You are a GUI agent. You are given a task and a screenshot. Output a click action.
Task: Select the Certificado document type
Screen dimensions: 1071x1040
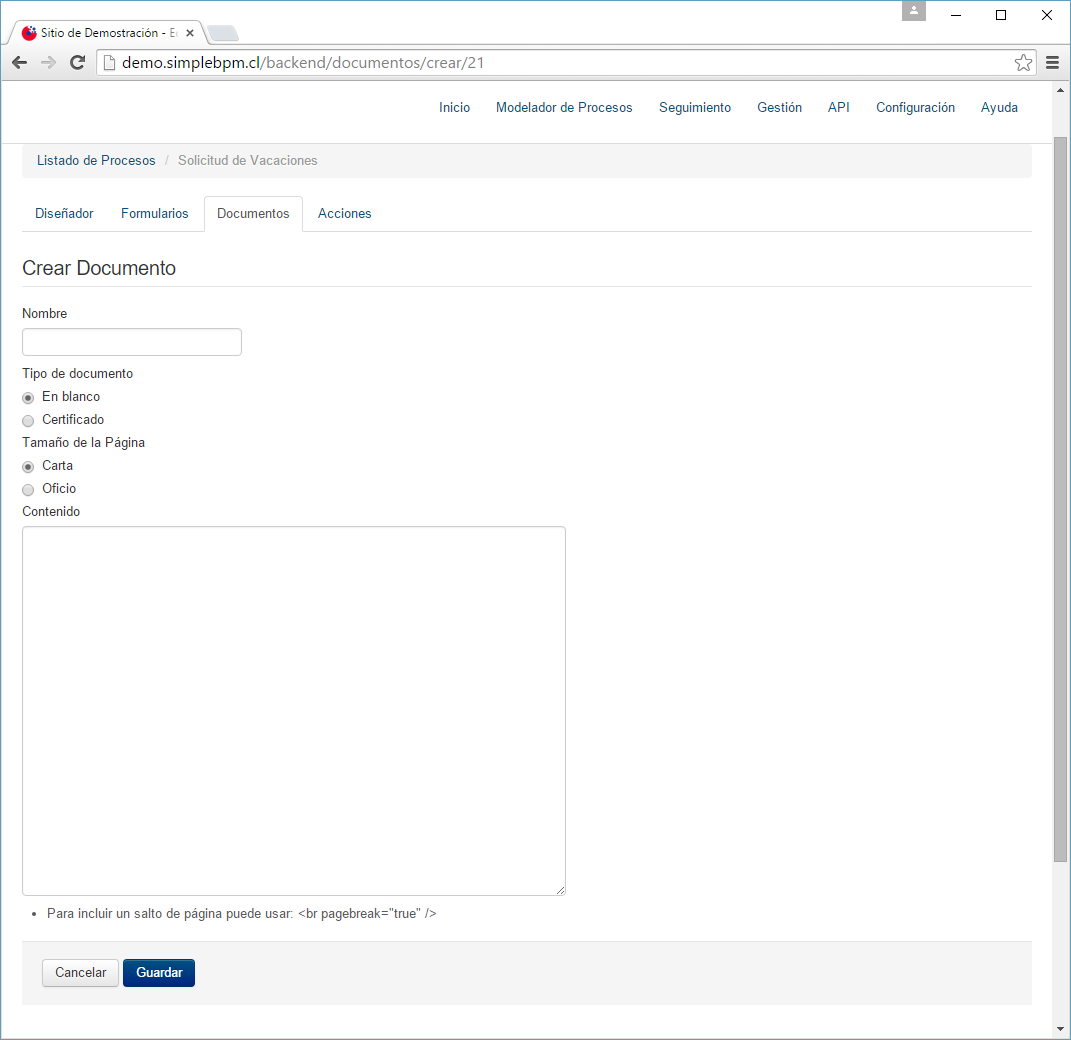28,421
